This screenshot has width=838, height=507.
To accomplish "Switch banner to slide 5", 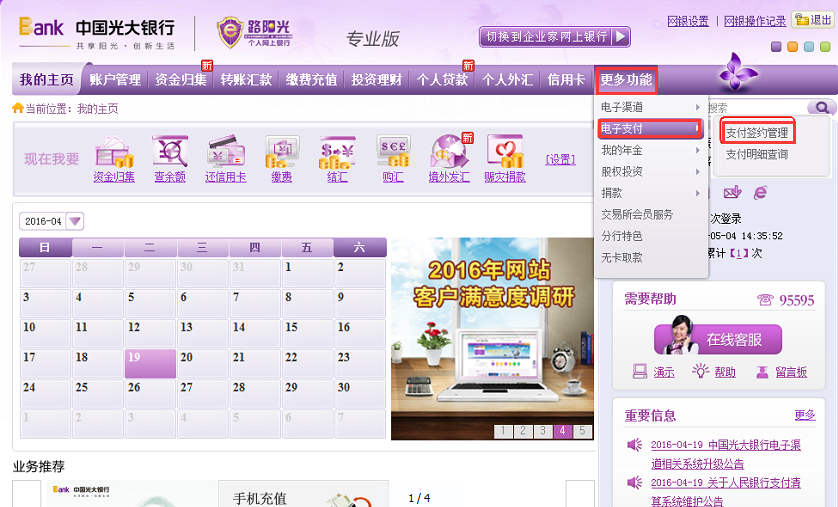I will (582, 431).
